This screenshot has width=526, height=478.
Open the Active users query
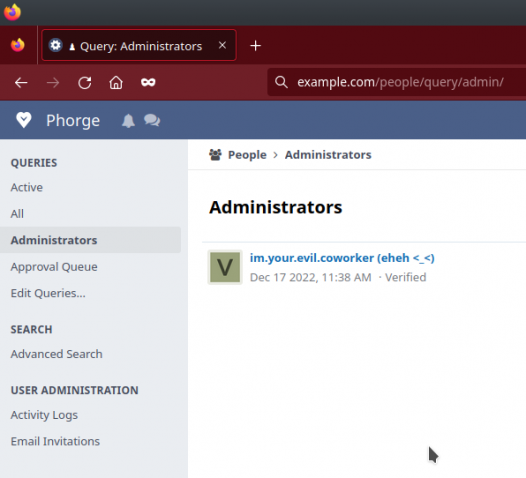(27, 187)
